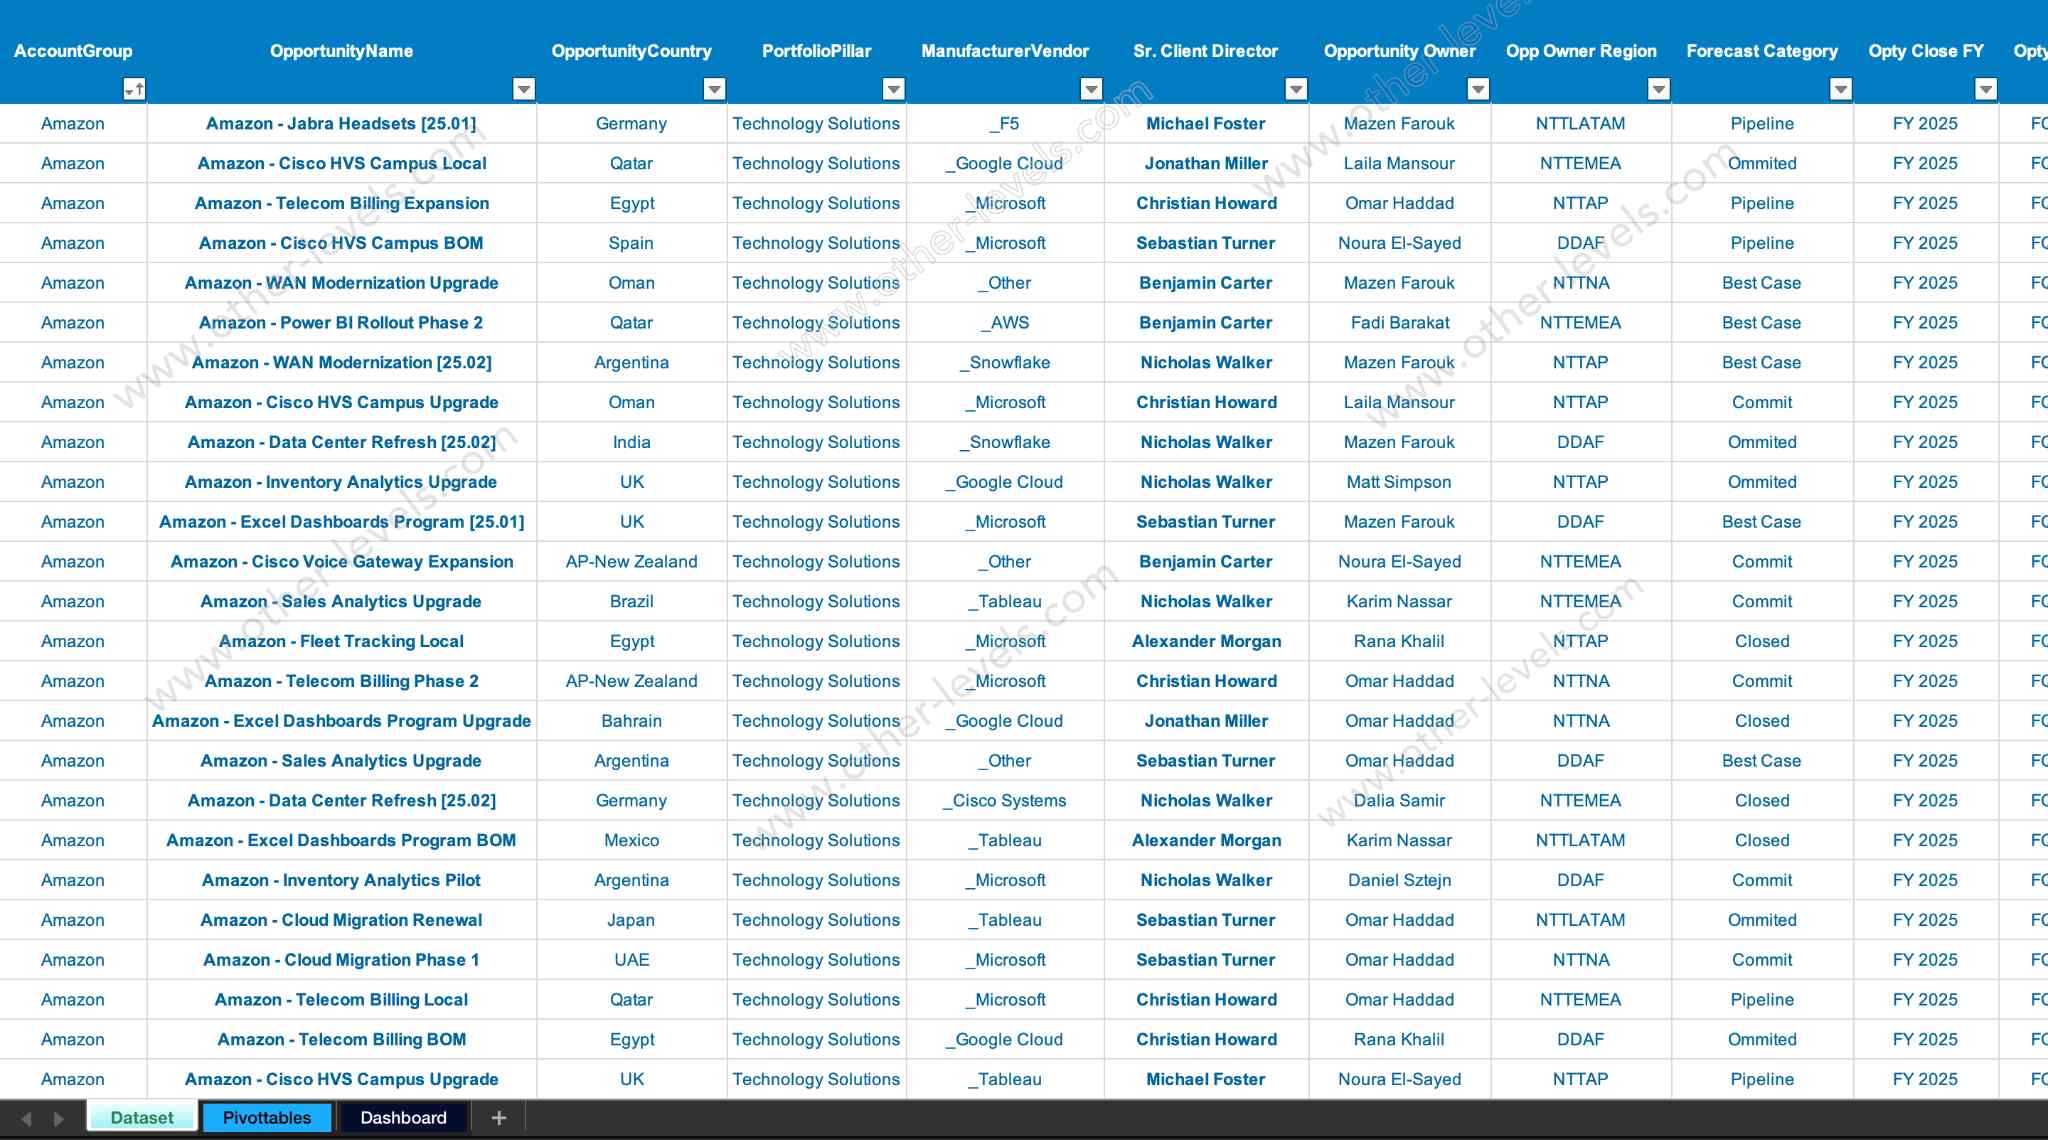
Task: Open the filter icon on ManufacturerVendor header
Action: pyautogui.click(x=1090, y=89)
